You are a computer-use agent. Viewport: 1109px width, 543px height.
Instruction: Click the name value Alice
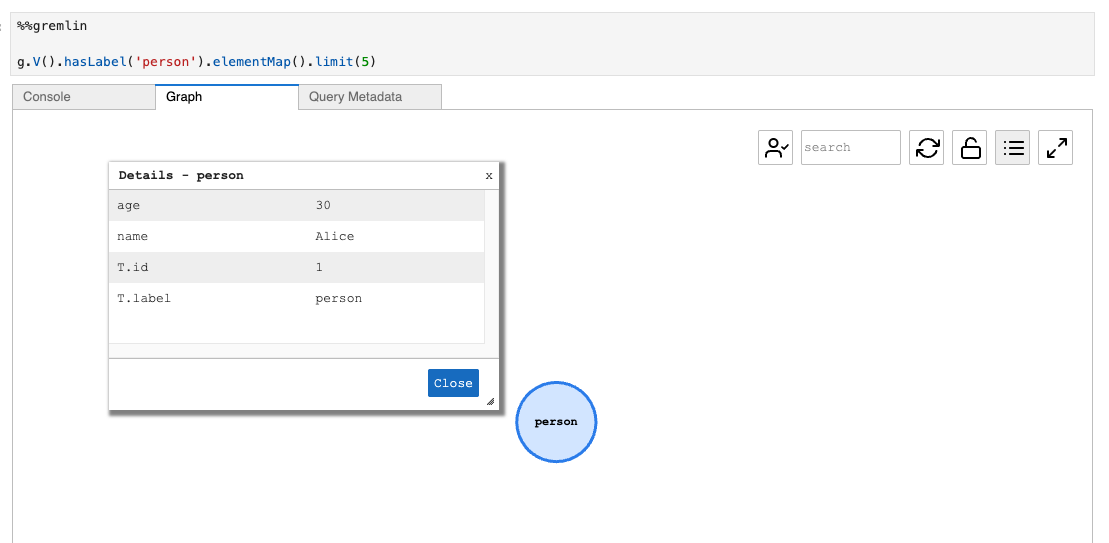click(335, 236)
